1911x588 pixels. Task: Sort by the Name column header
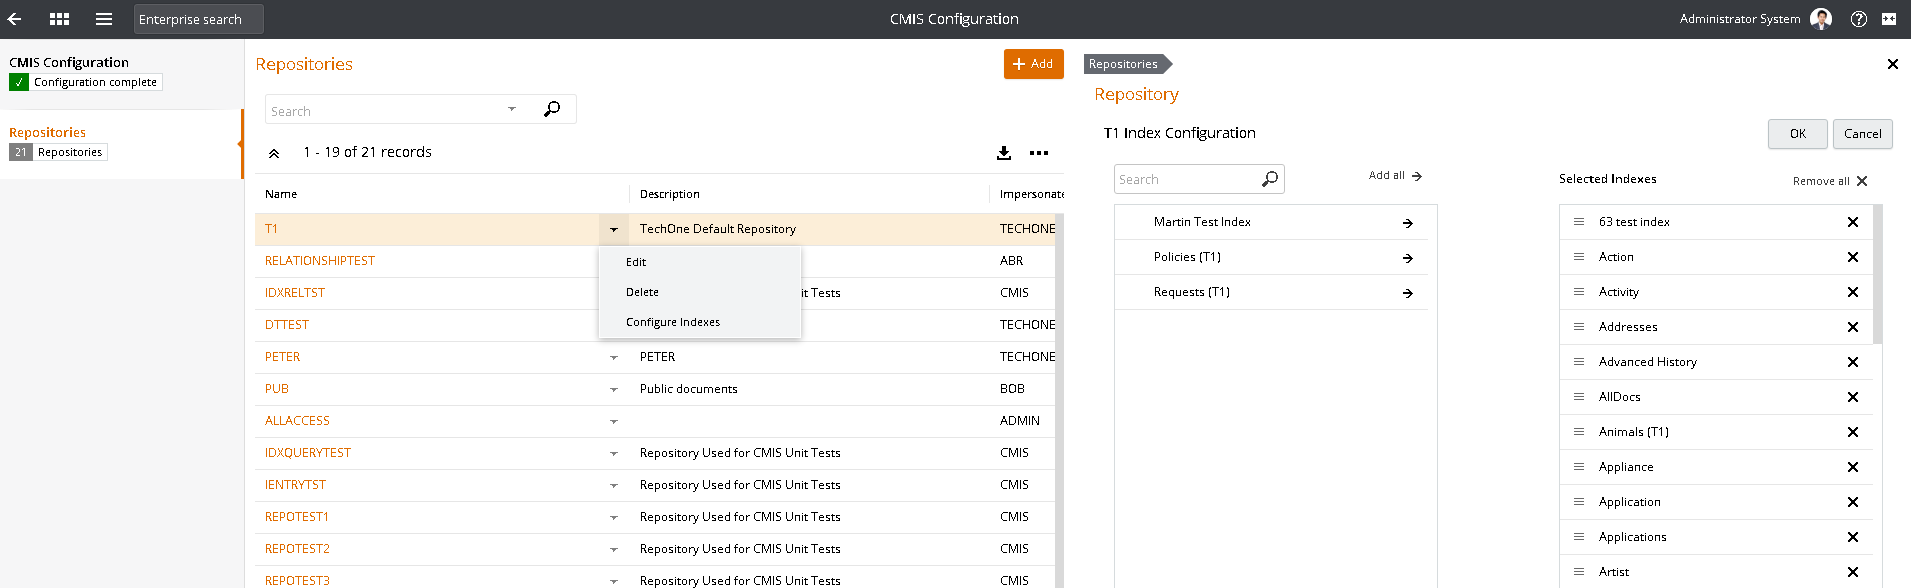pos(281,194)
